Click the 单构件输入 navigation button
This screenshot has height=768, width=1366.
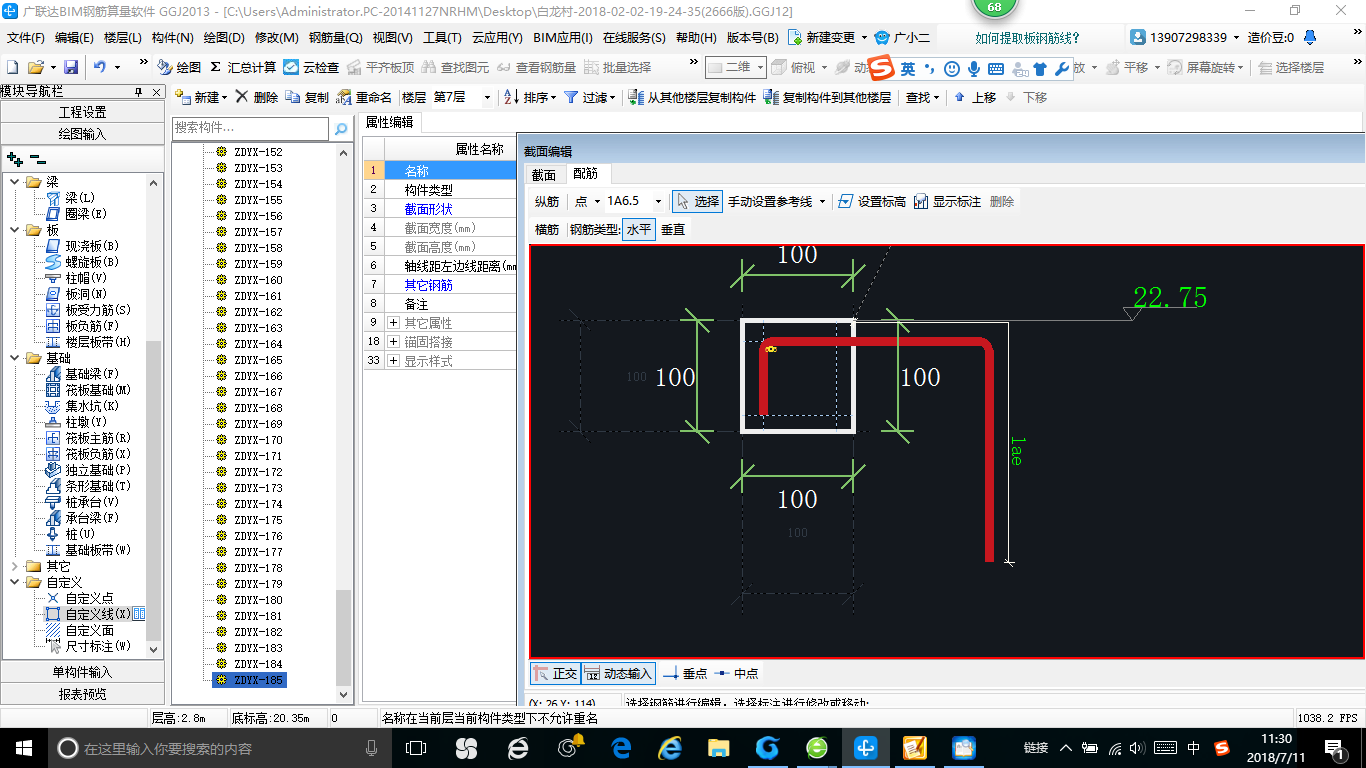click(82, 672)
